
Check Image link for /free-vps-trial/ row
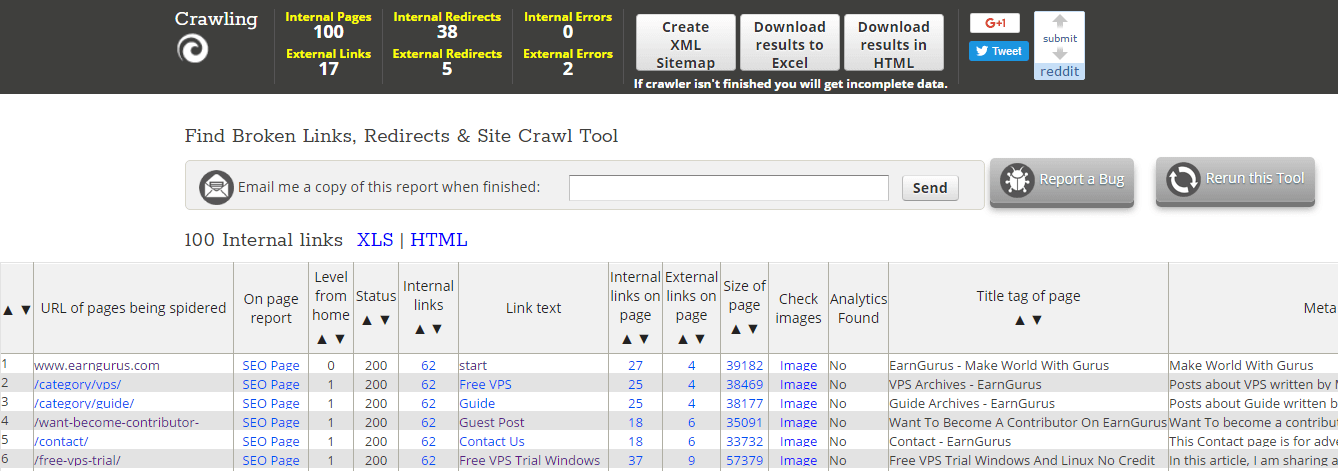[x=798, y=461]
